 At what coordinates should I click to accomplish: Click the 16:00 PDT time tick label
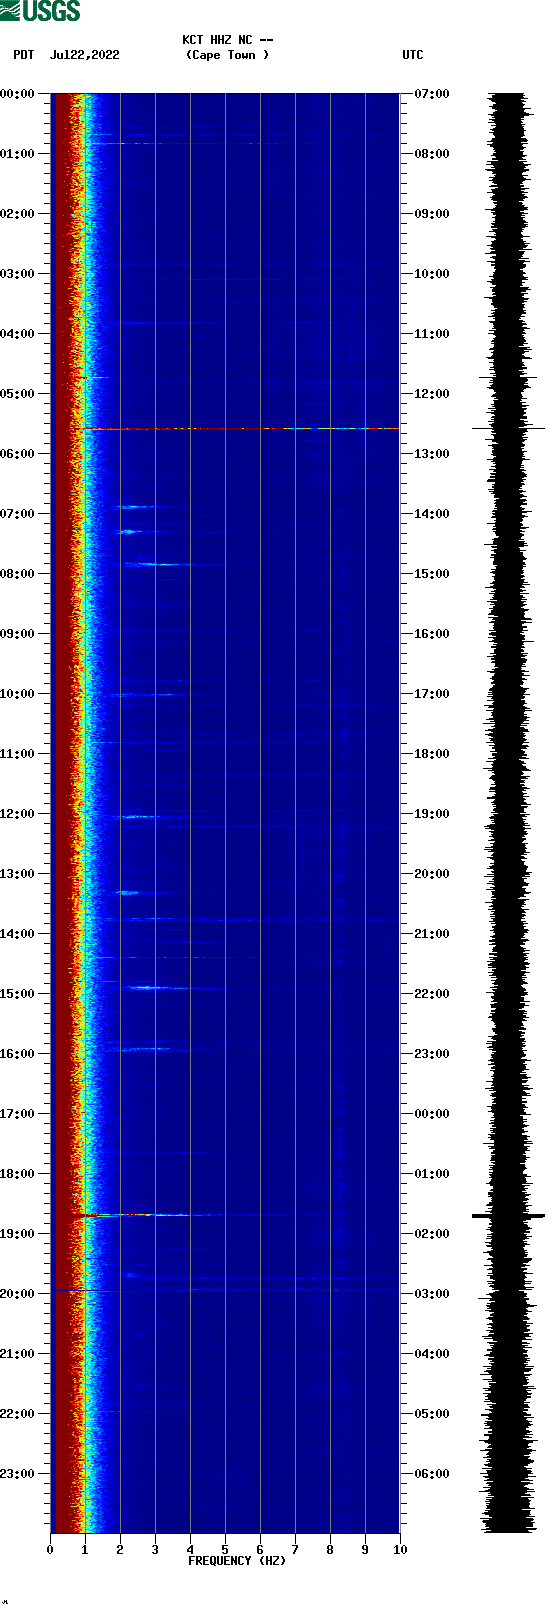pos(18,1054)
